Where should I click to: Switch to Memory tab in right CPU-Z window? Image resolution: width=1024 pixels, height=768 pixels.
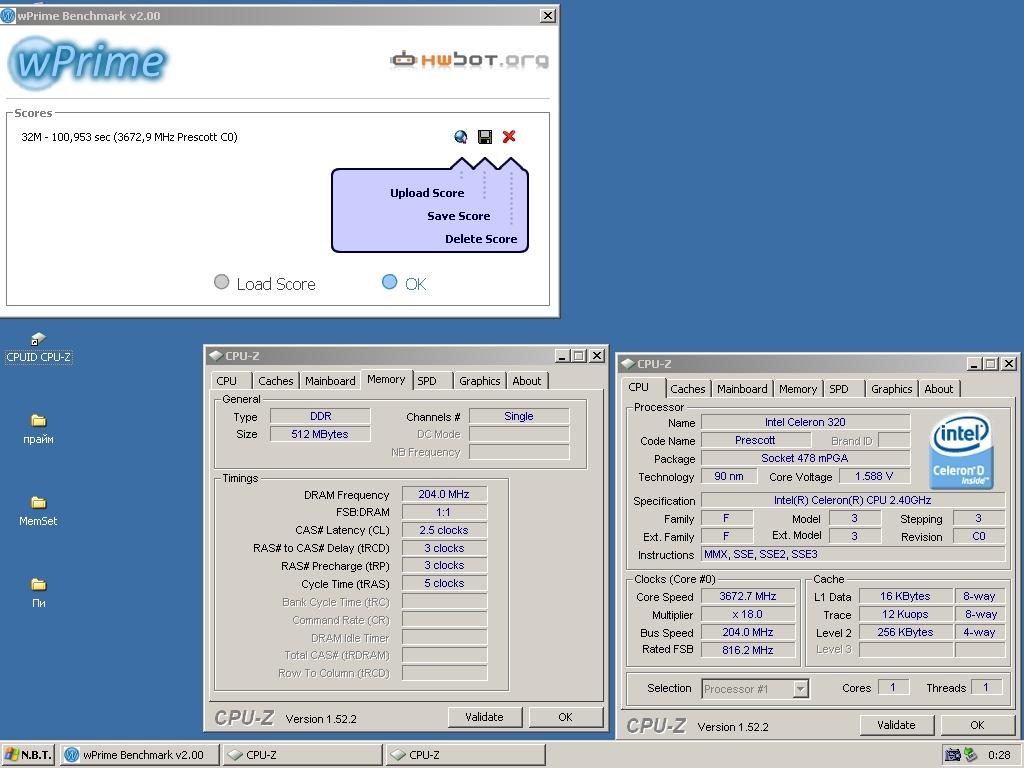coord(798,389)
